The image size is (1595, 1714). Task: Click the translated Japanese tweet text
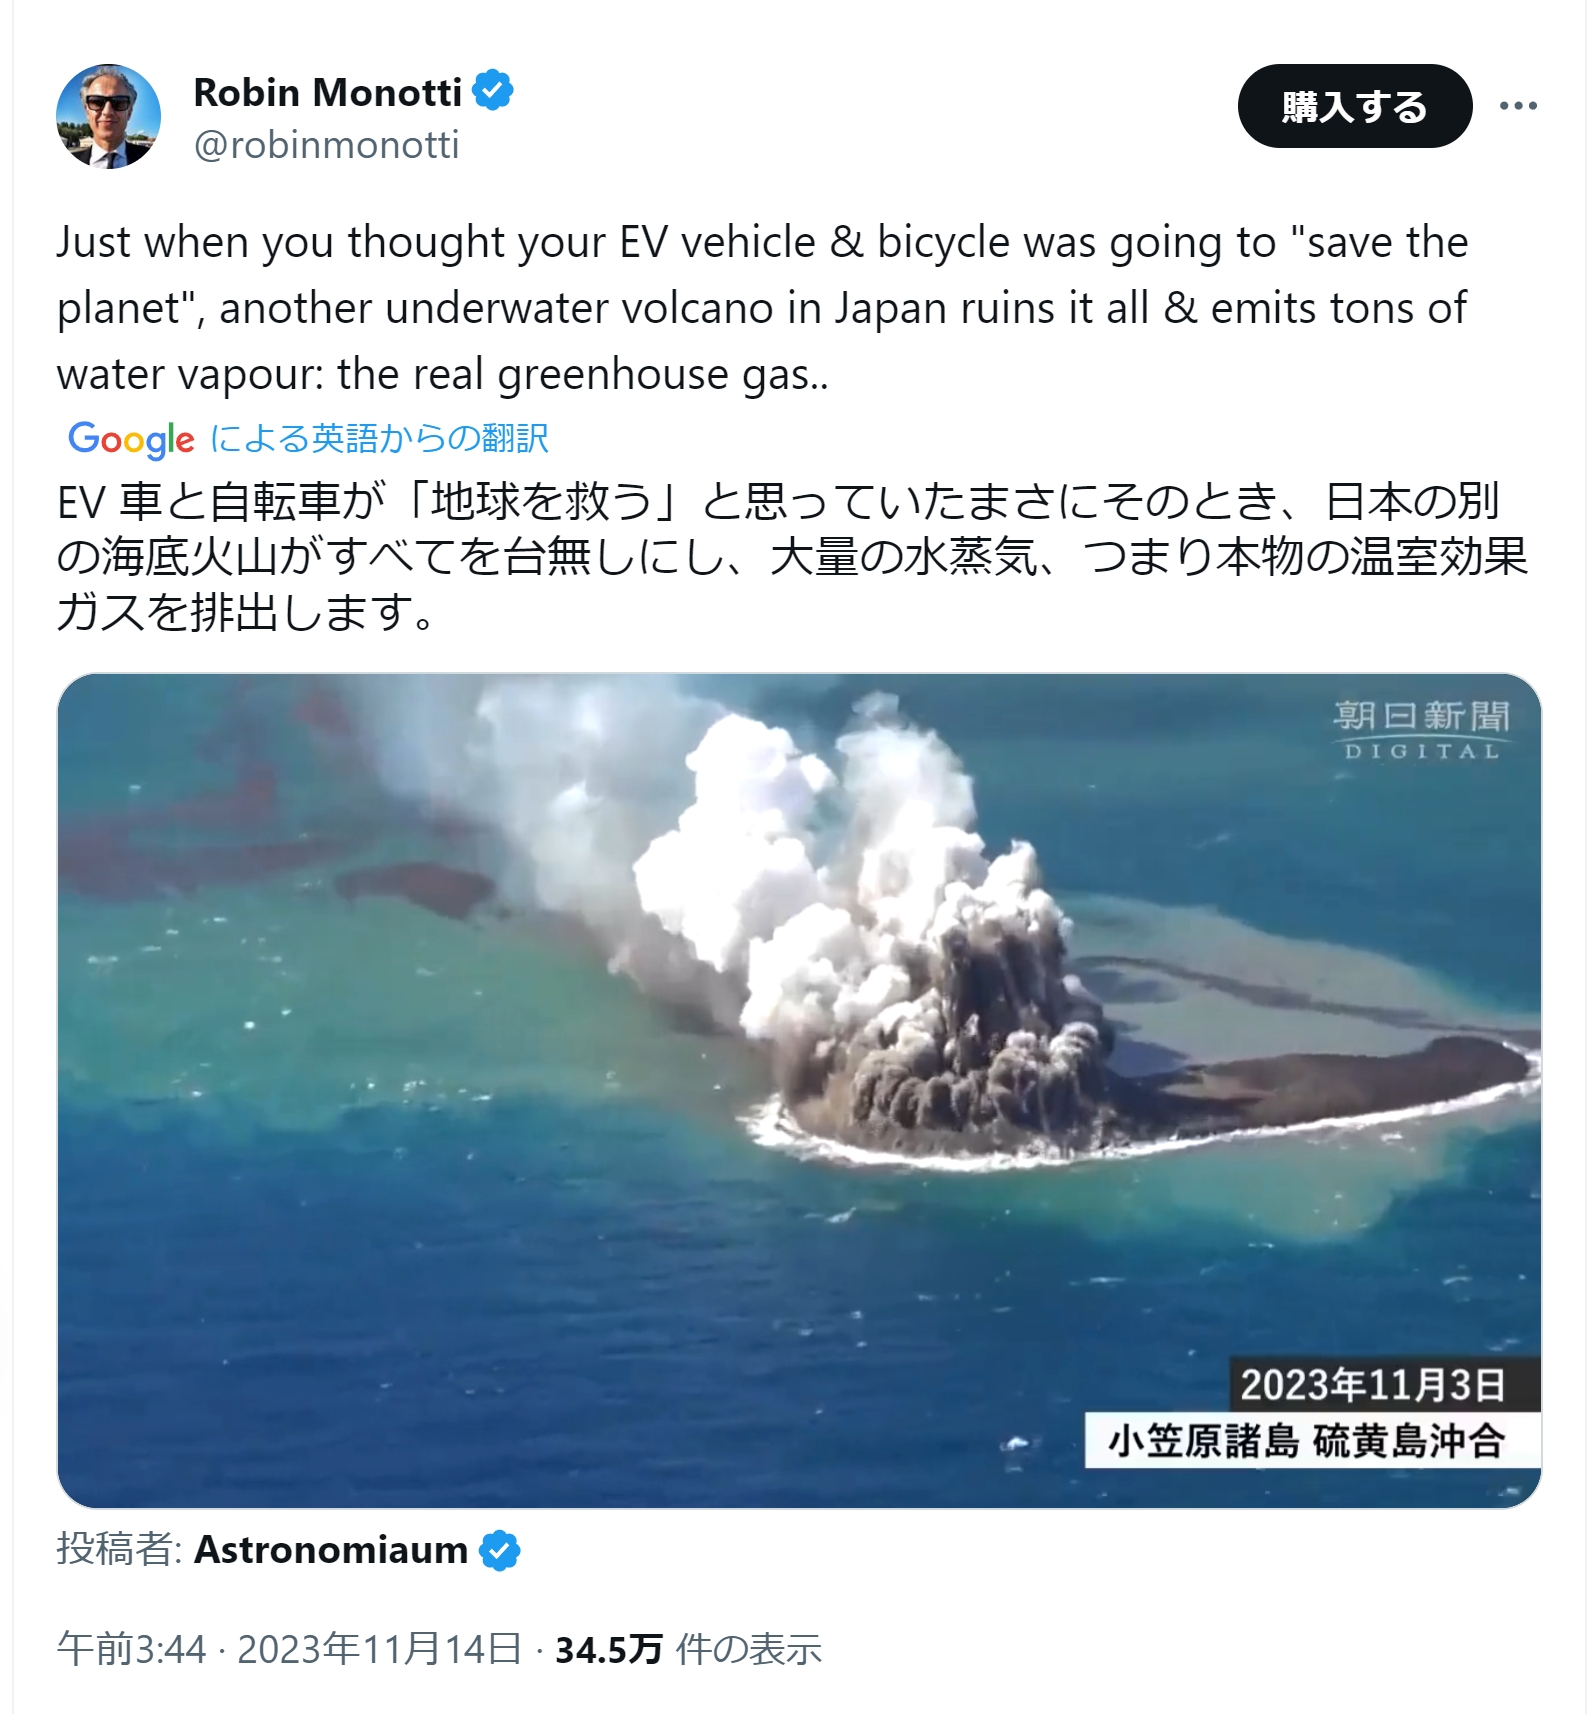[x=792, y=556]
